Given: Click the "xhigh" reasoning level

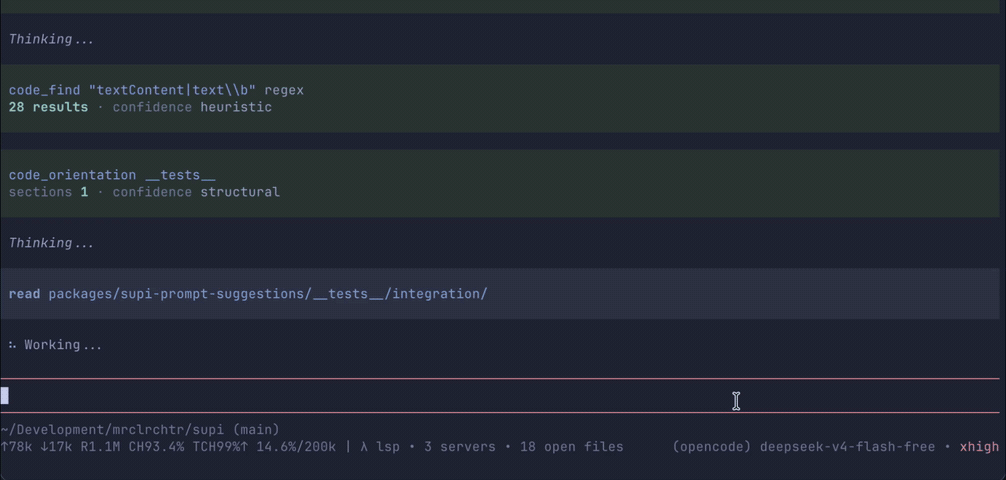Looking at the screenshot, I should pyautogui.click(x=979, y=447).
